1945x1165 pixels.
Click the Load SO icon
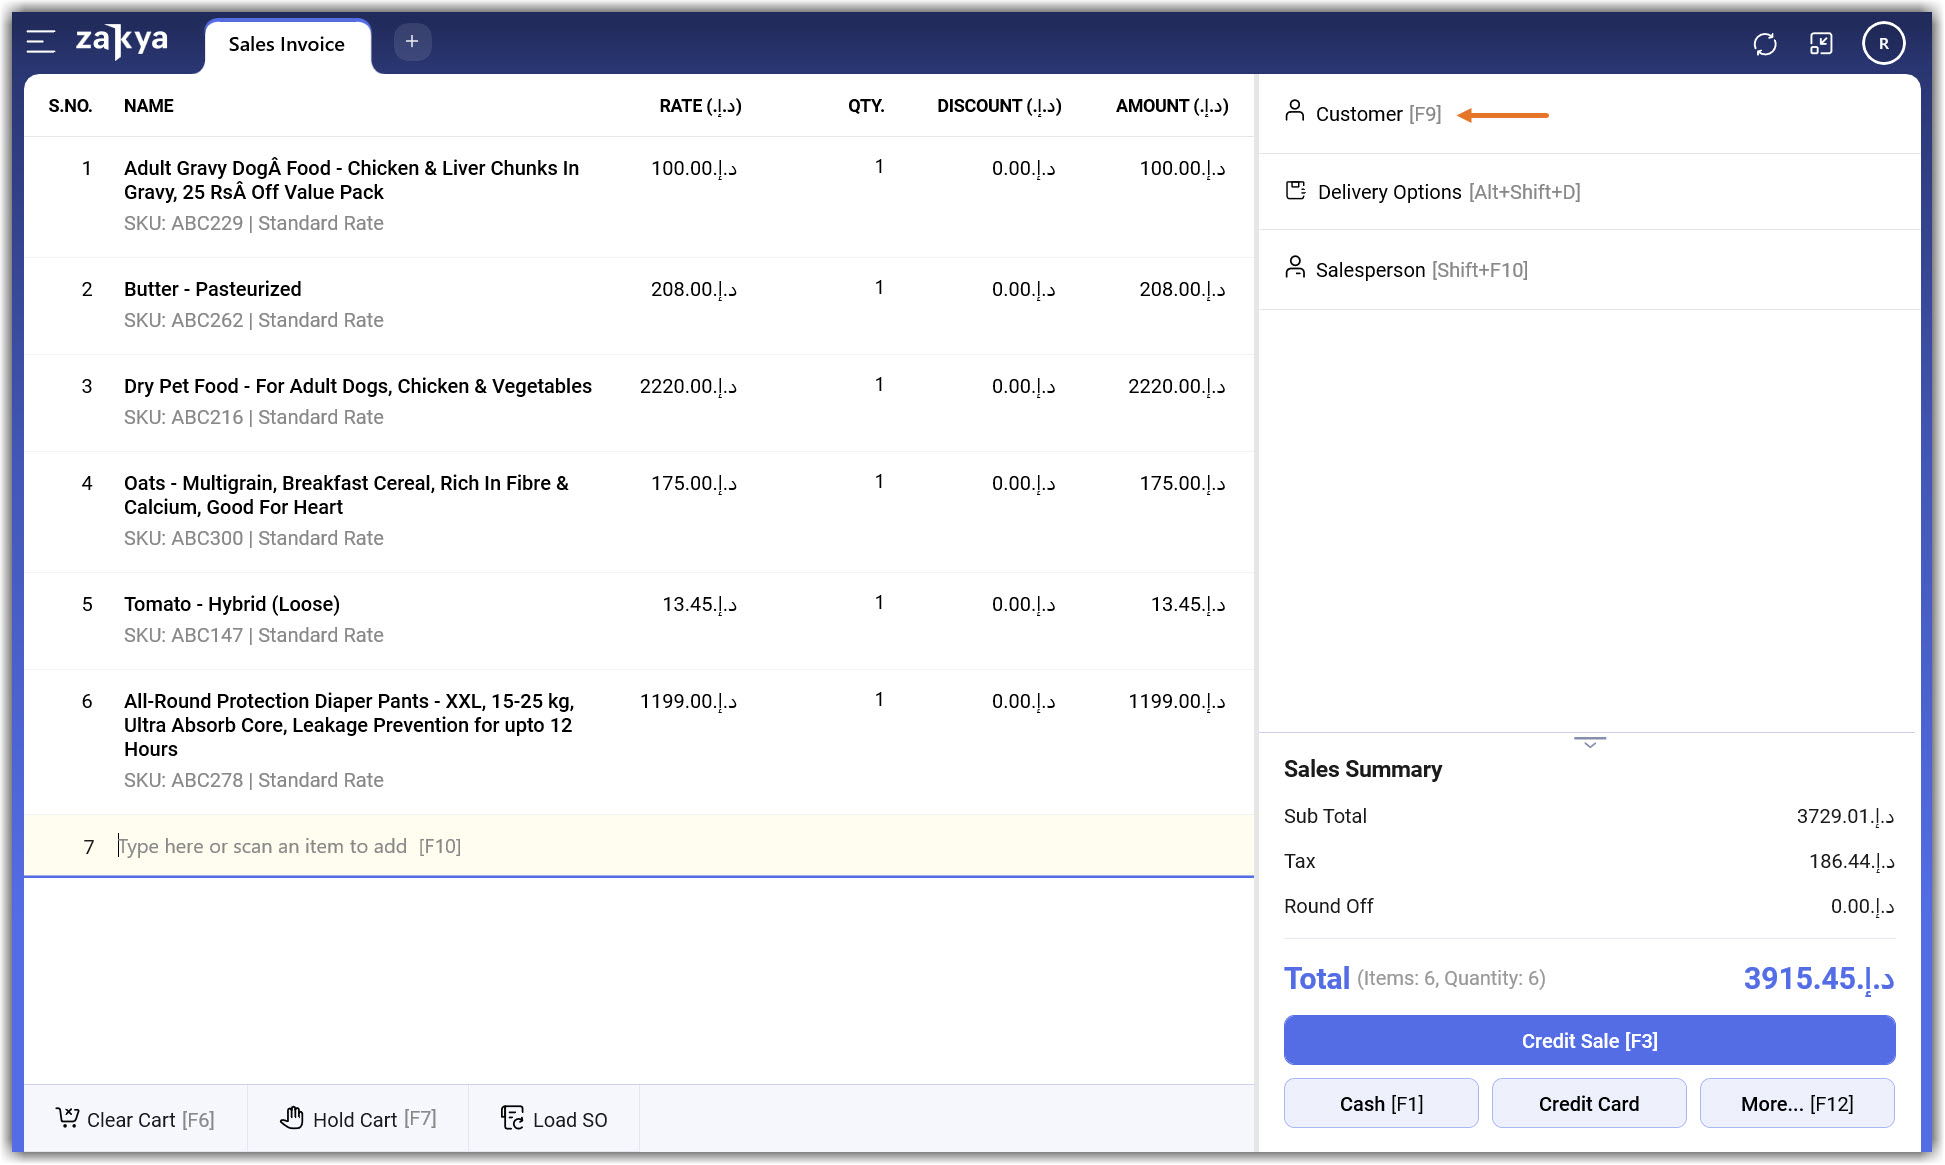(512, 1118)
